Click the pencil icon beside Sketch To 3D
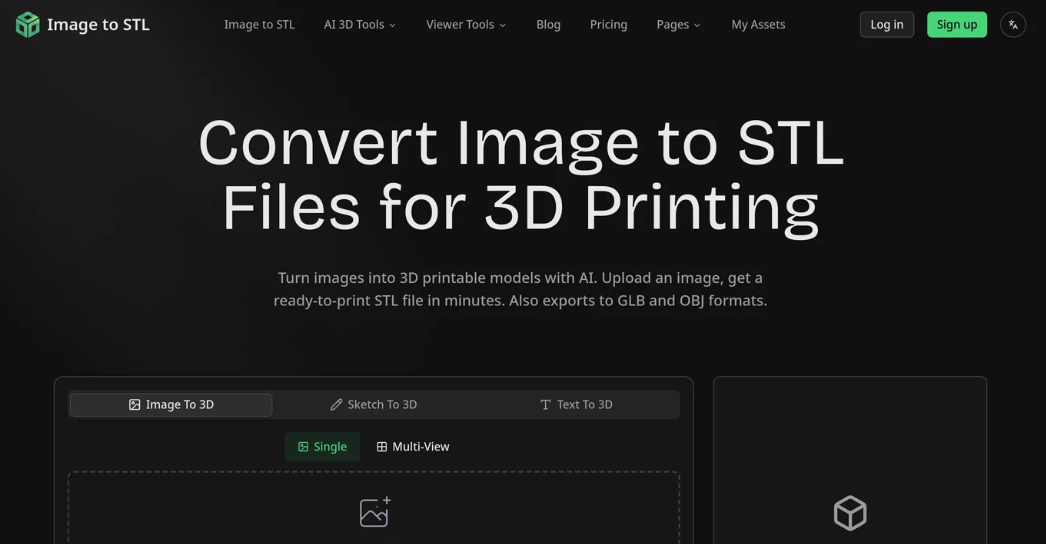Image resolution: width=1046 pixels, height=544 pixels. [x=336, y=405]
